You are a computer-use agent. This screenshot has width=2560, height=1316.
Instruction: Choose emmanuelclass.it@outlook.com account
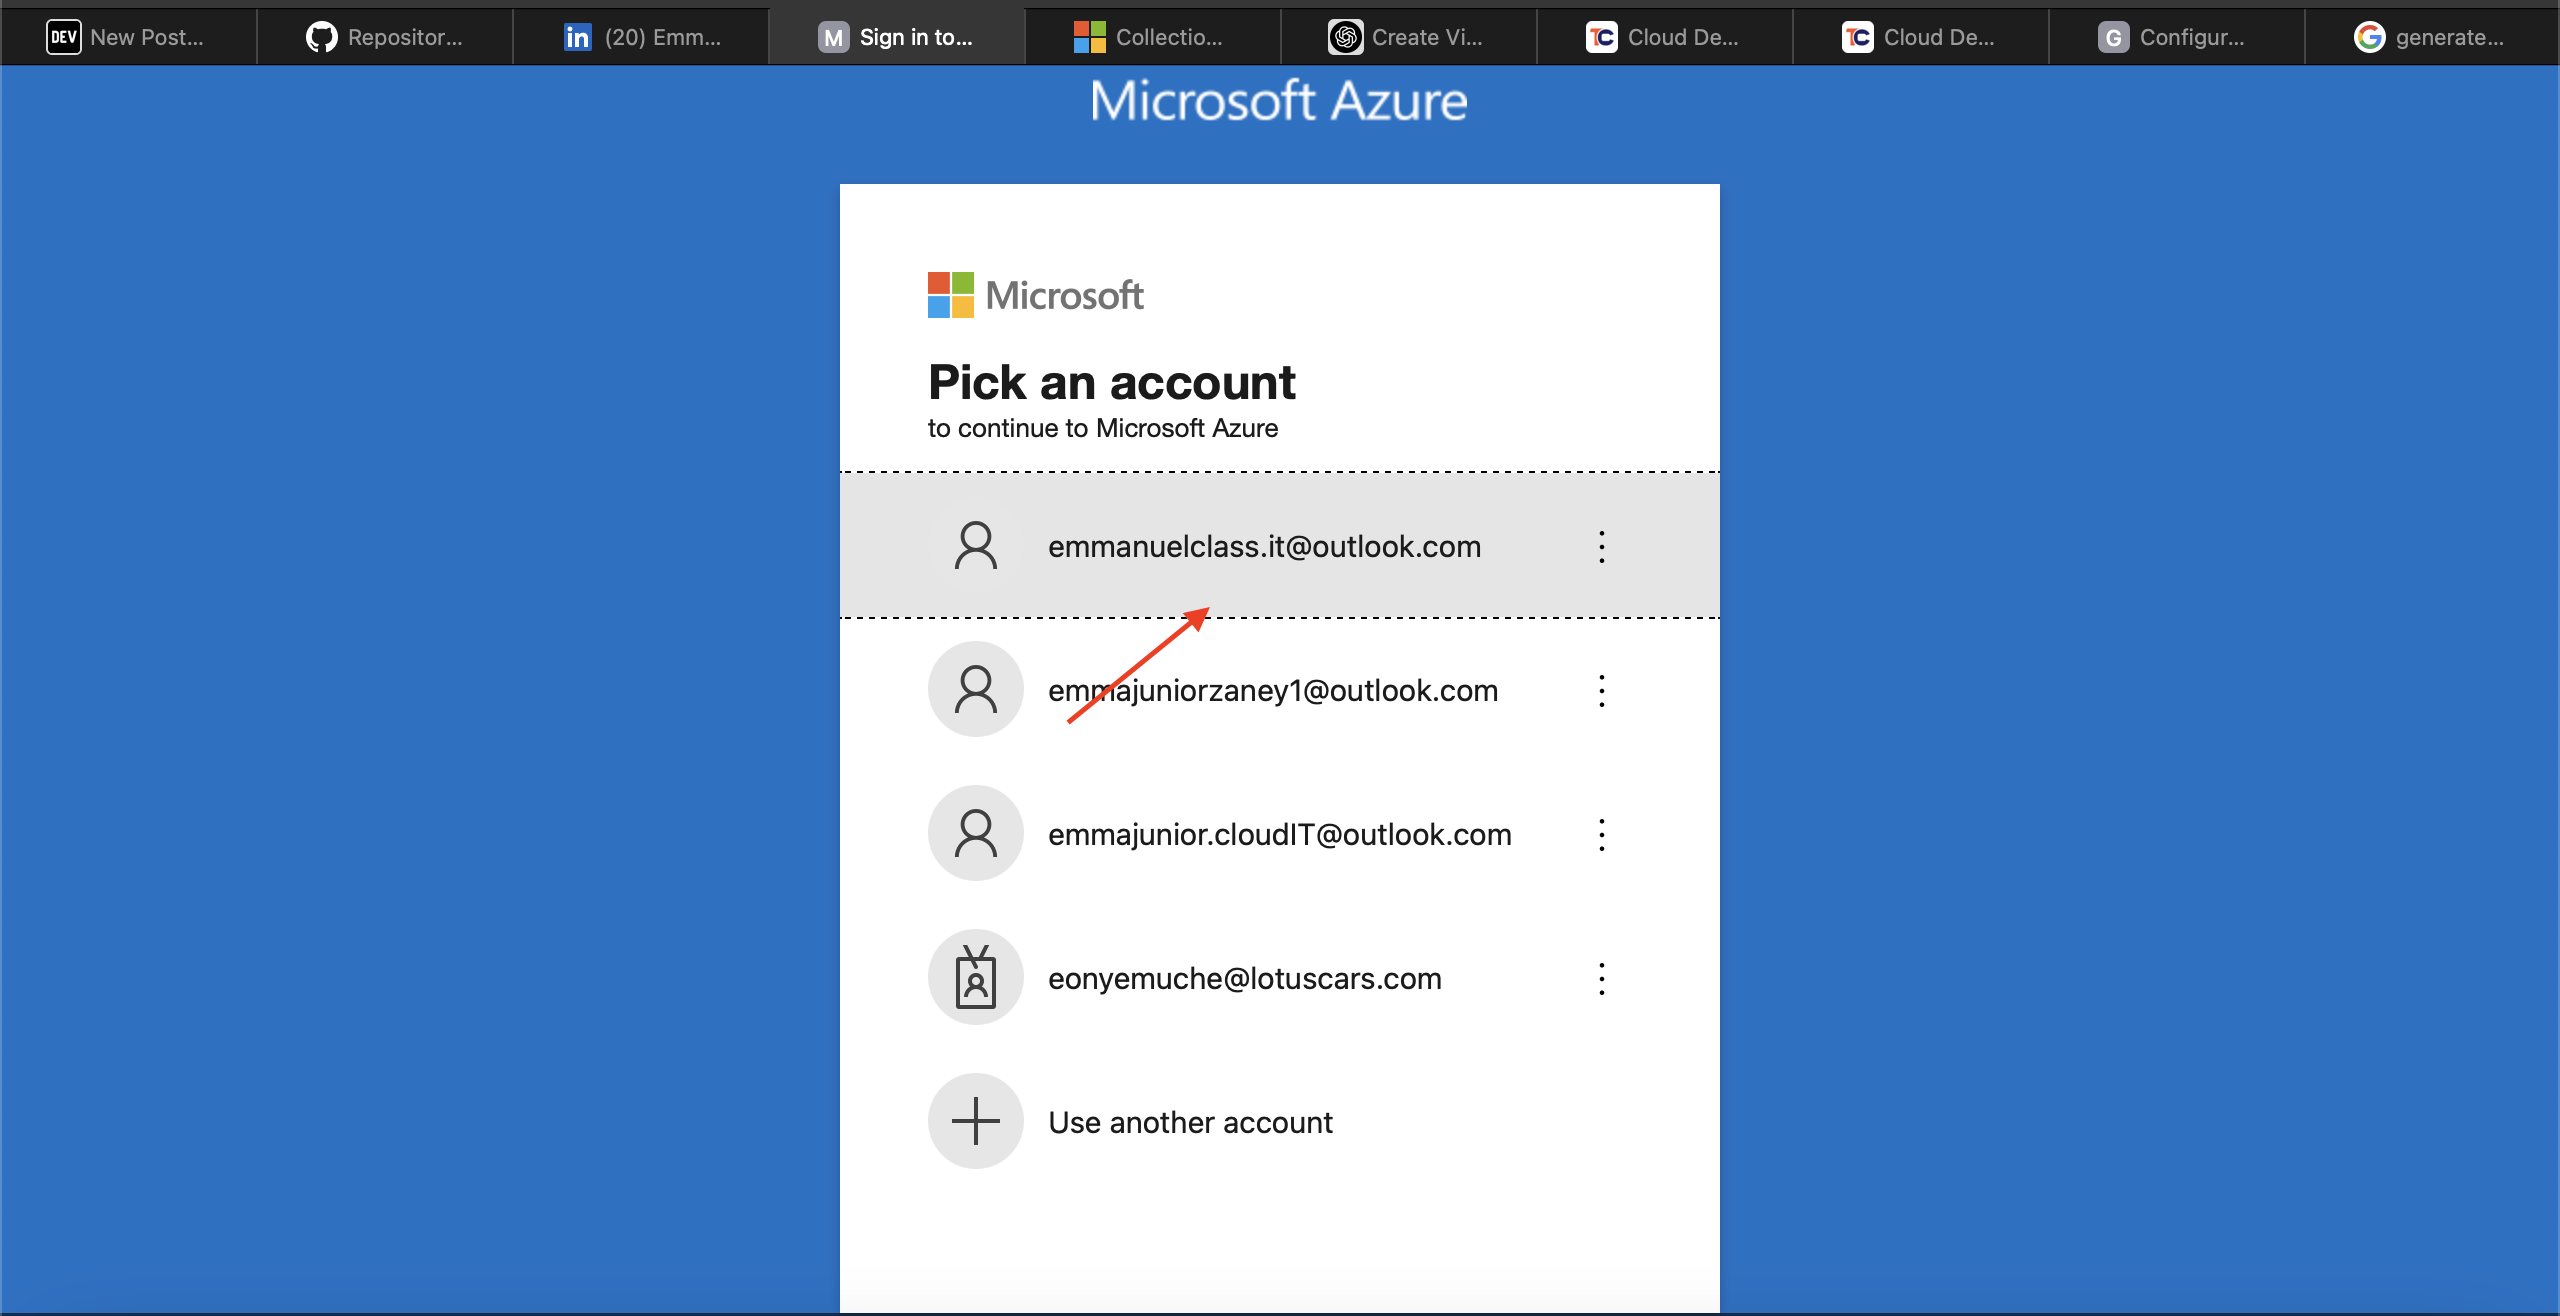coord(1280,546)
